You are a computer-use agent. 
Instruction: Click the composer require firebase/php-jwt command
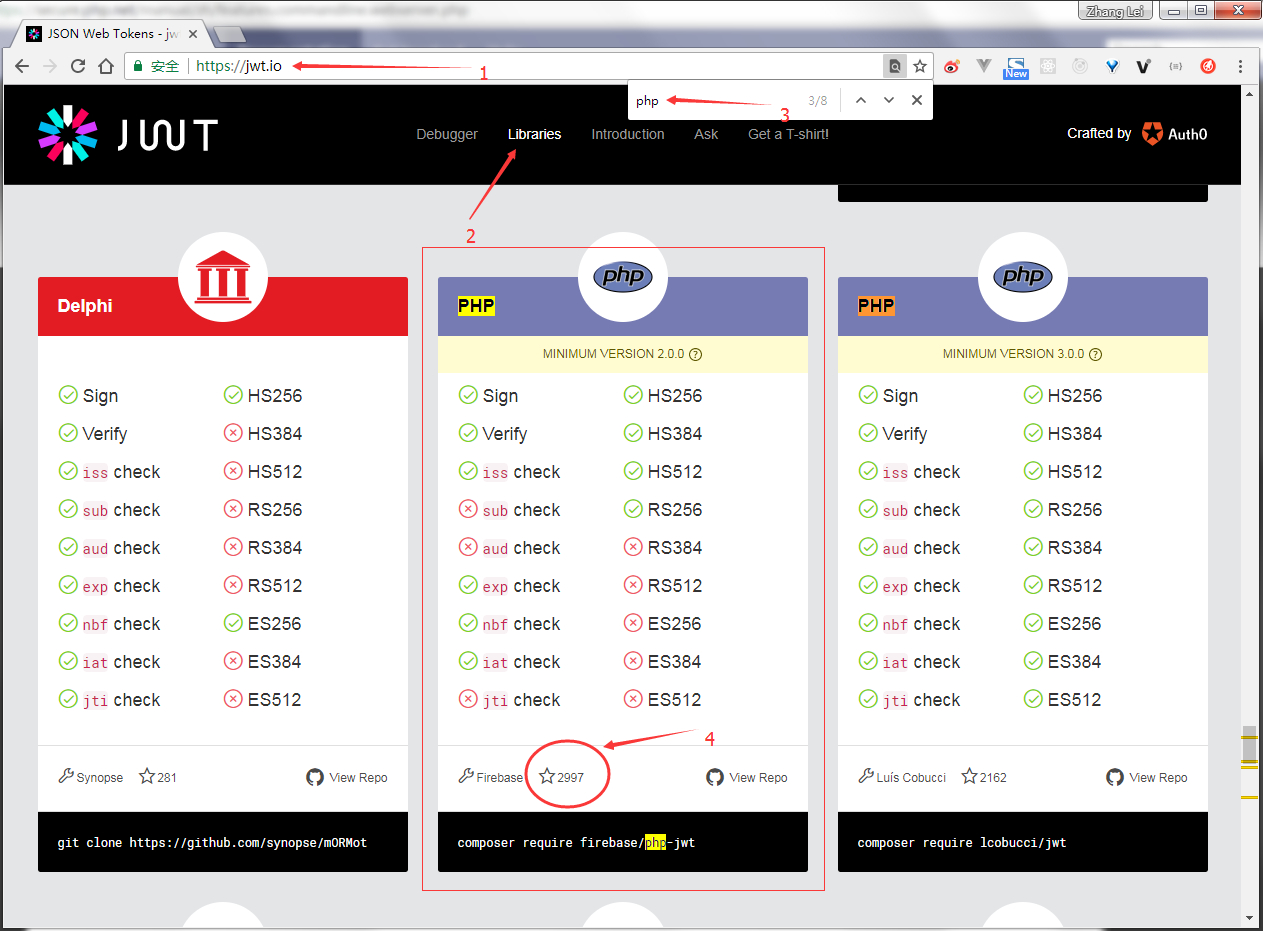(x=576, y=843)
